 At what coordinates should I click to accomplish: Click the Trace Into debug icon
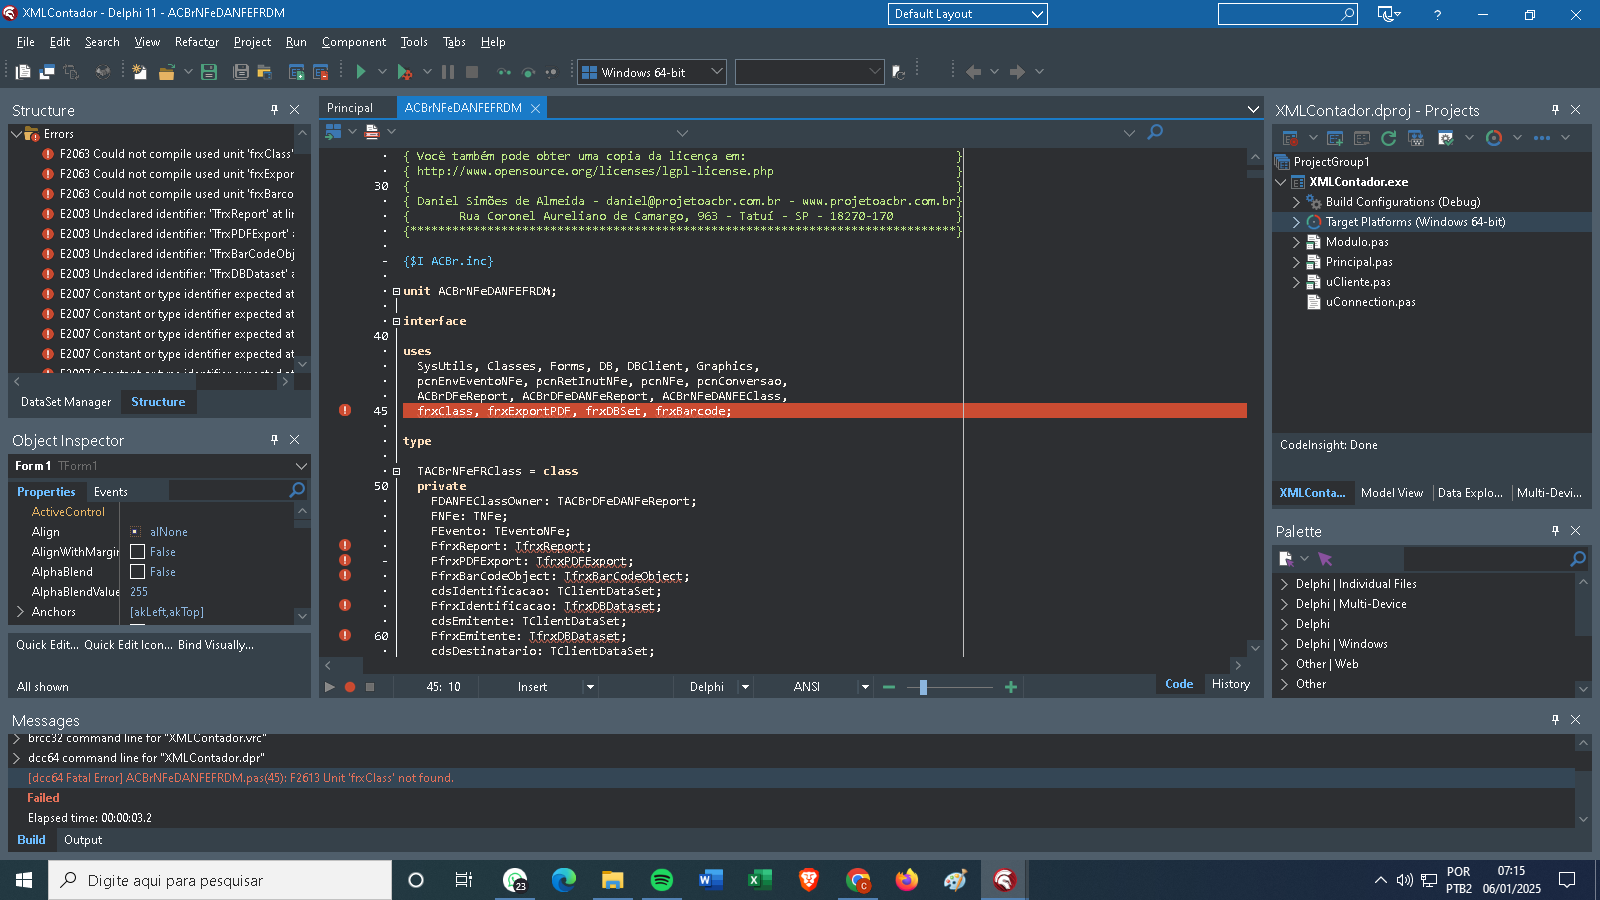coord(504,72)
